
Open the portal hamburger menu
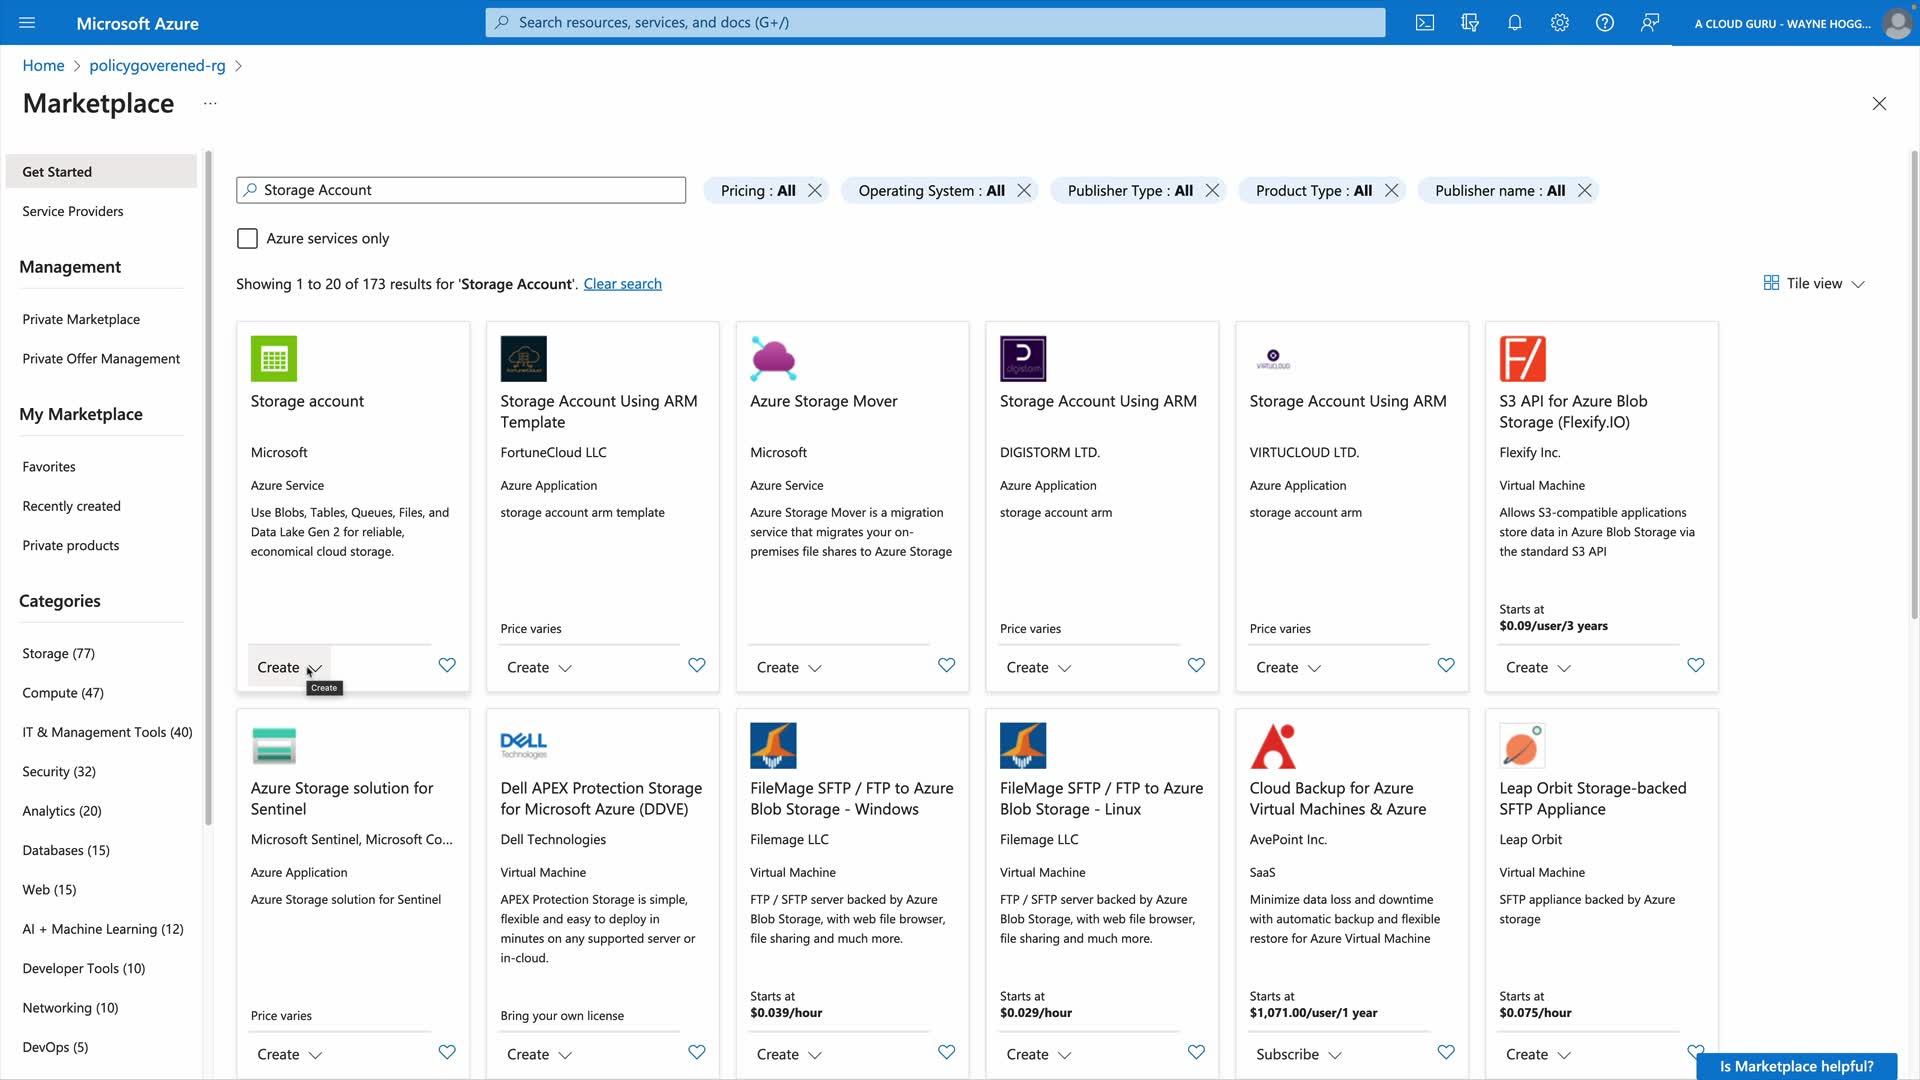[27, 23]
